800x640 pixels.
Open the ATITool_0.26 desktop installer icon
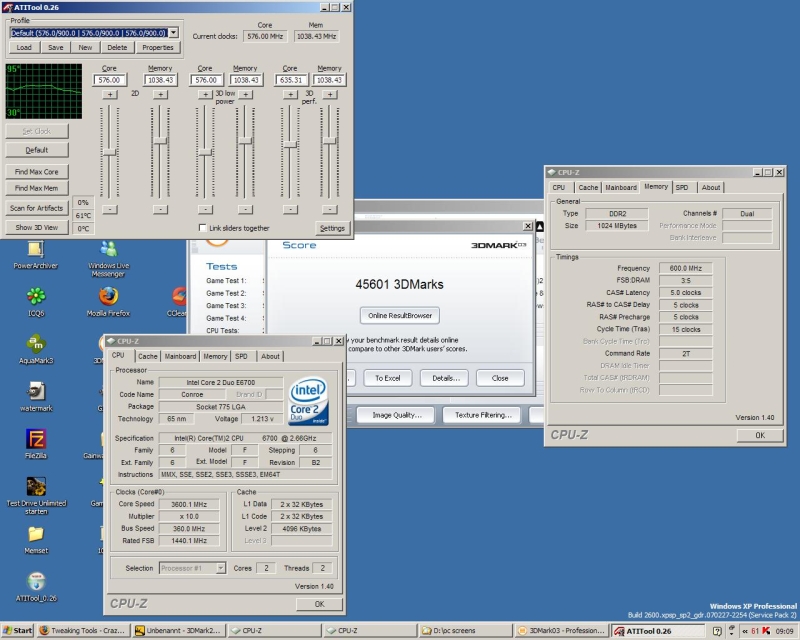(x=36, y=586)
